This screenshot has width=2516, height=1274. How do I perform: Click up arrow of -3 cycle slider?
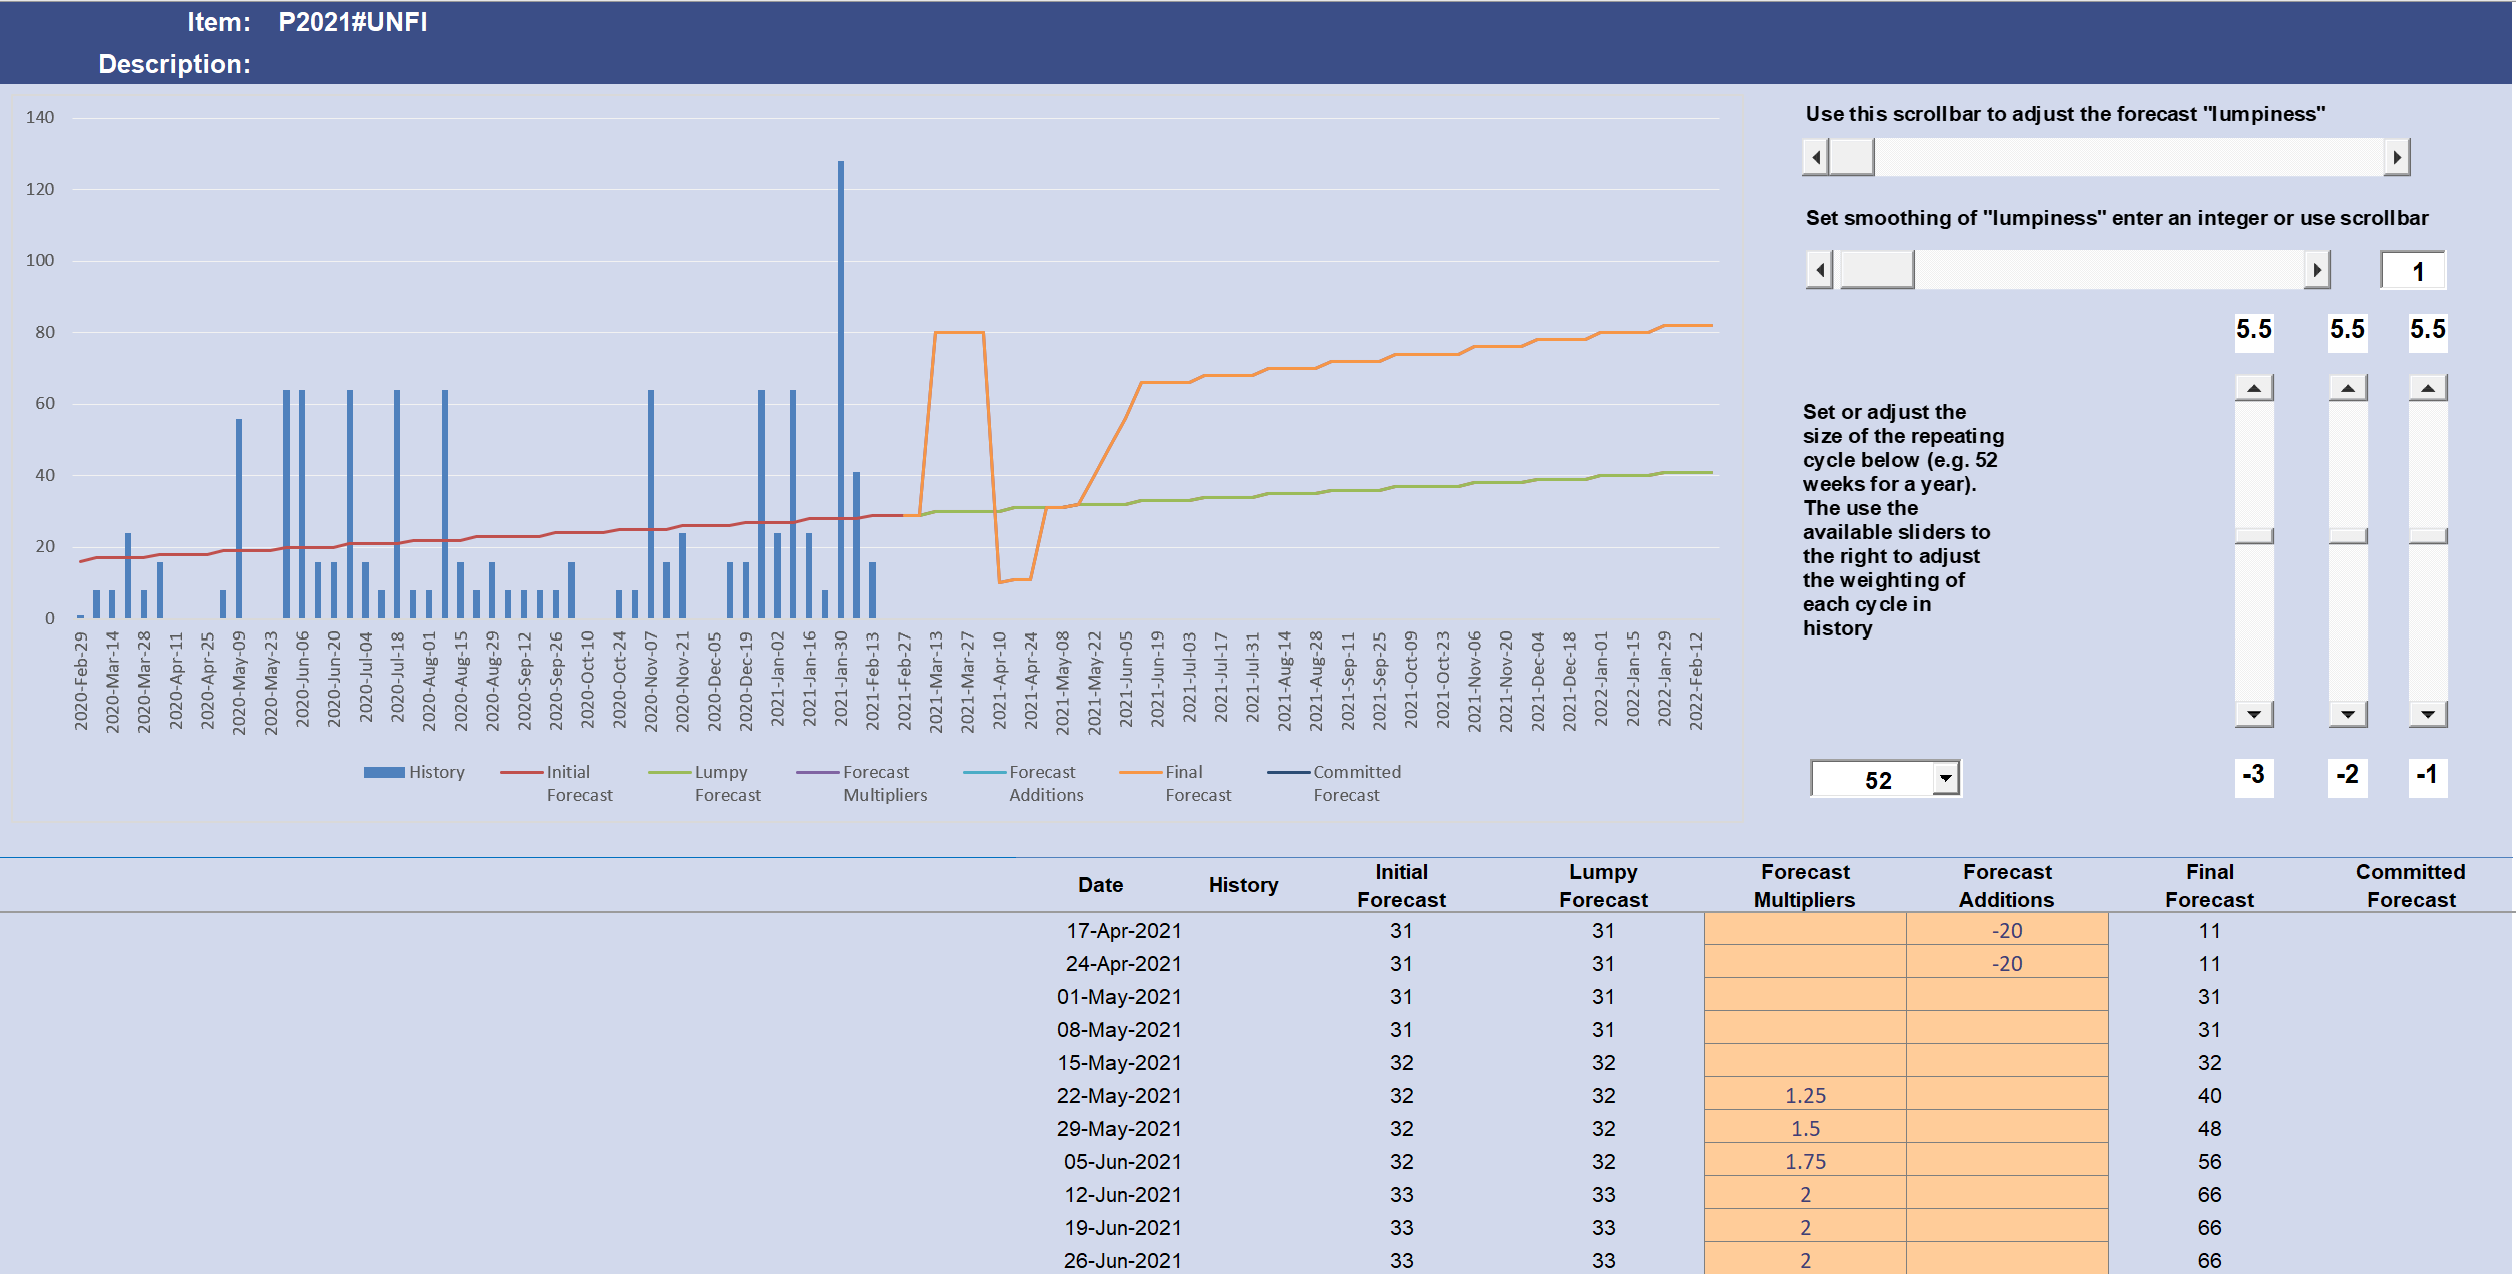(x=2254, y=388)
